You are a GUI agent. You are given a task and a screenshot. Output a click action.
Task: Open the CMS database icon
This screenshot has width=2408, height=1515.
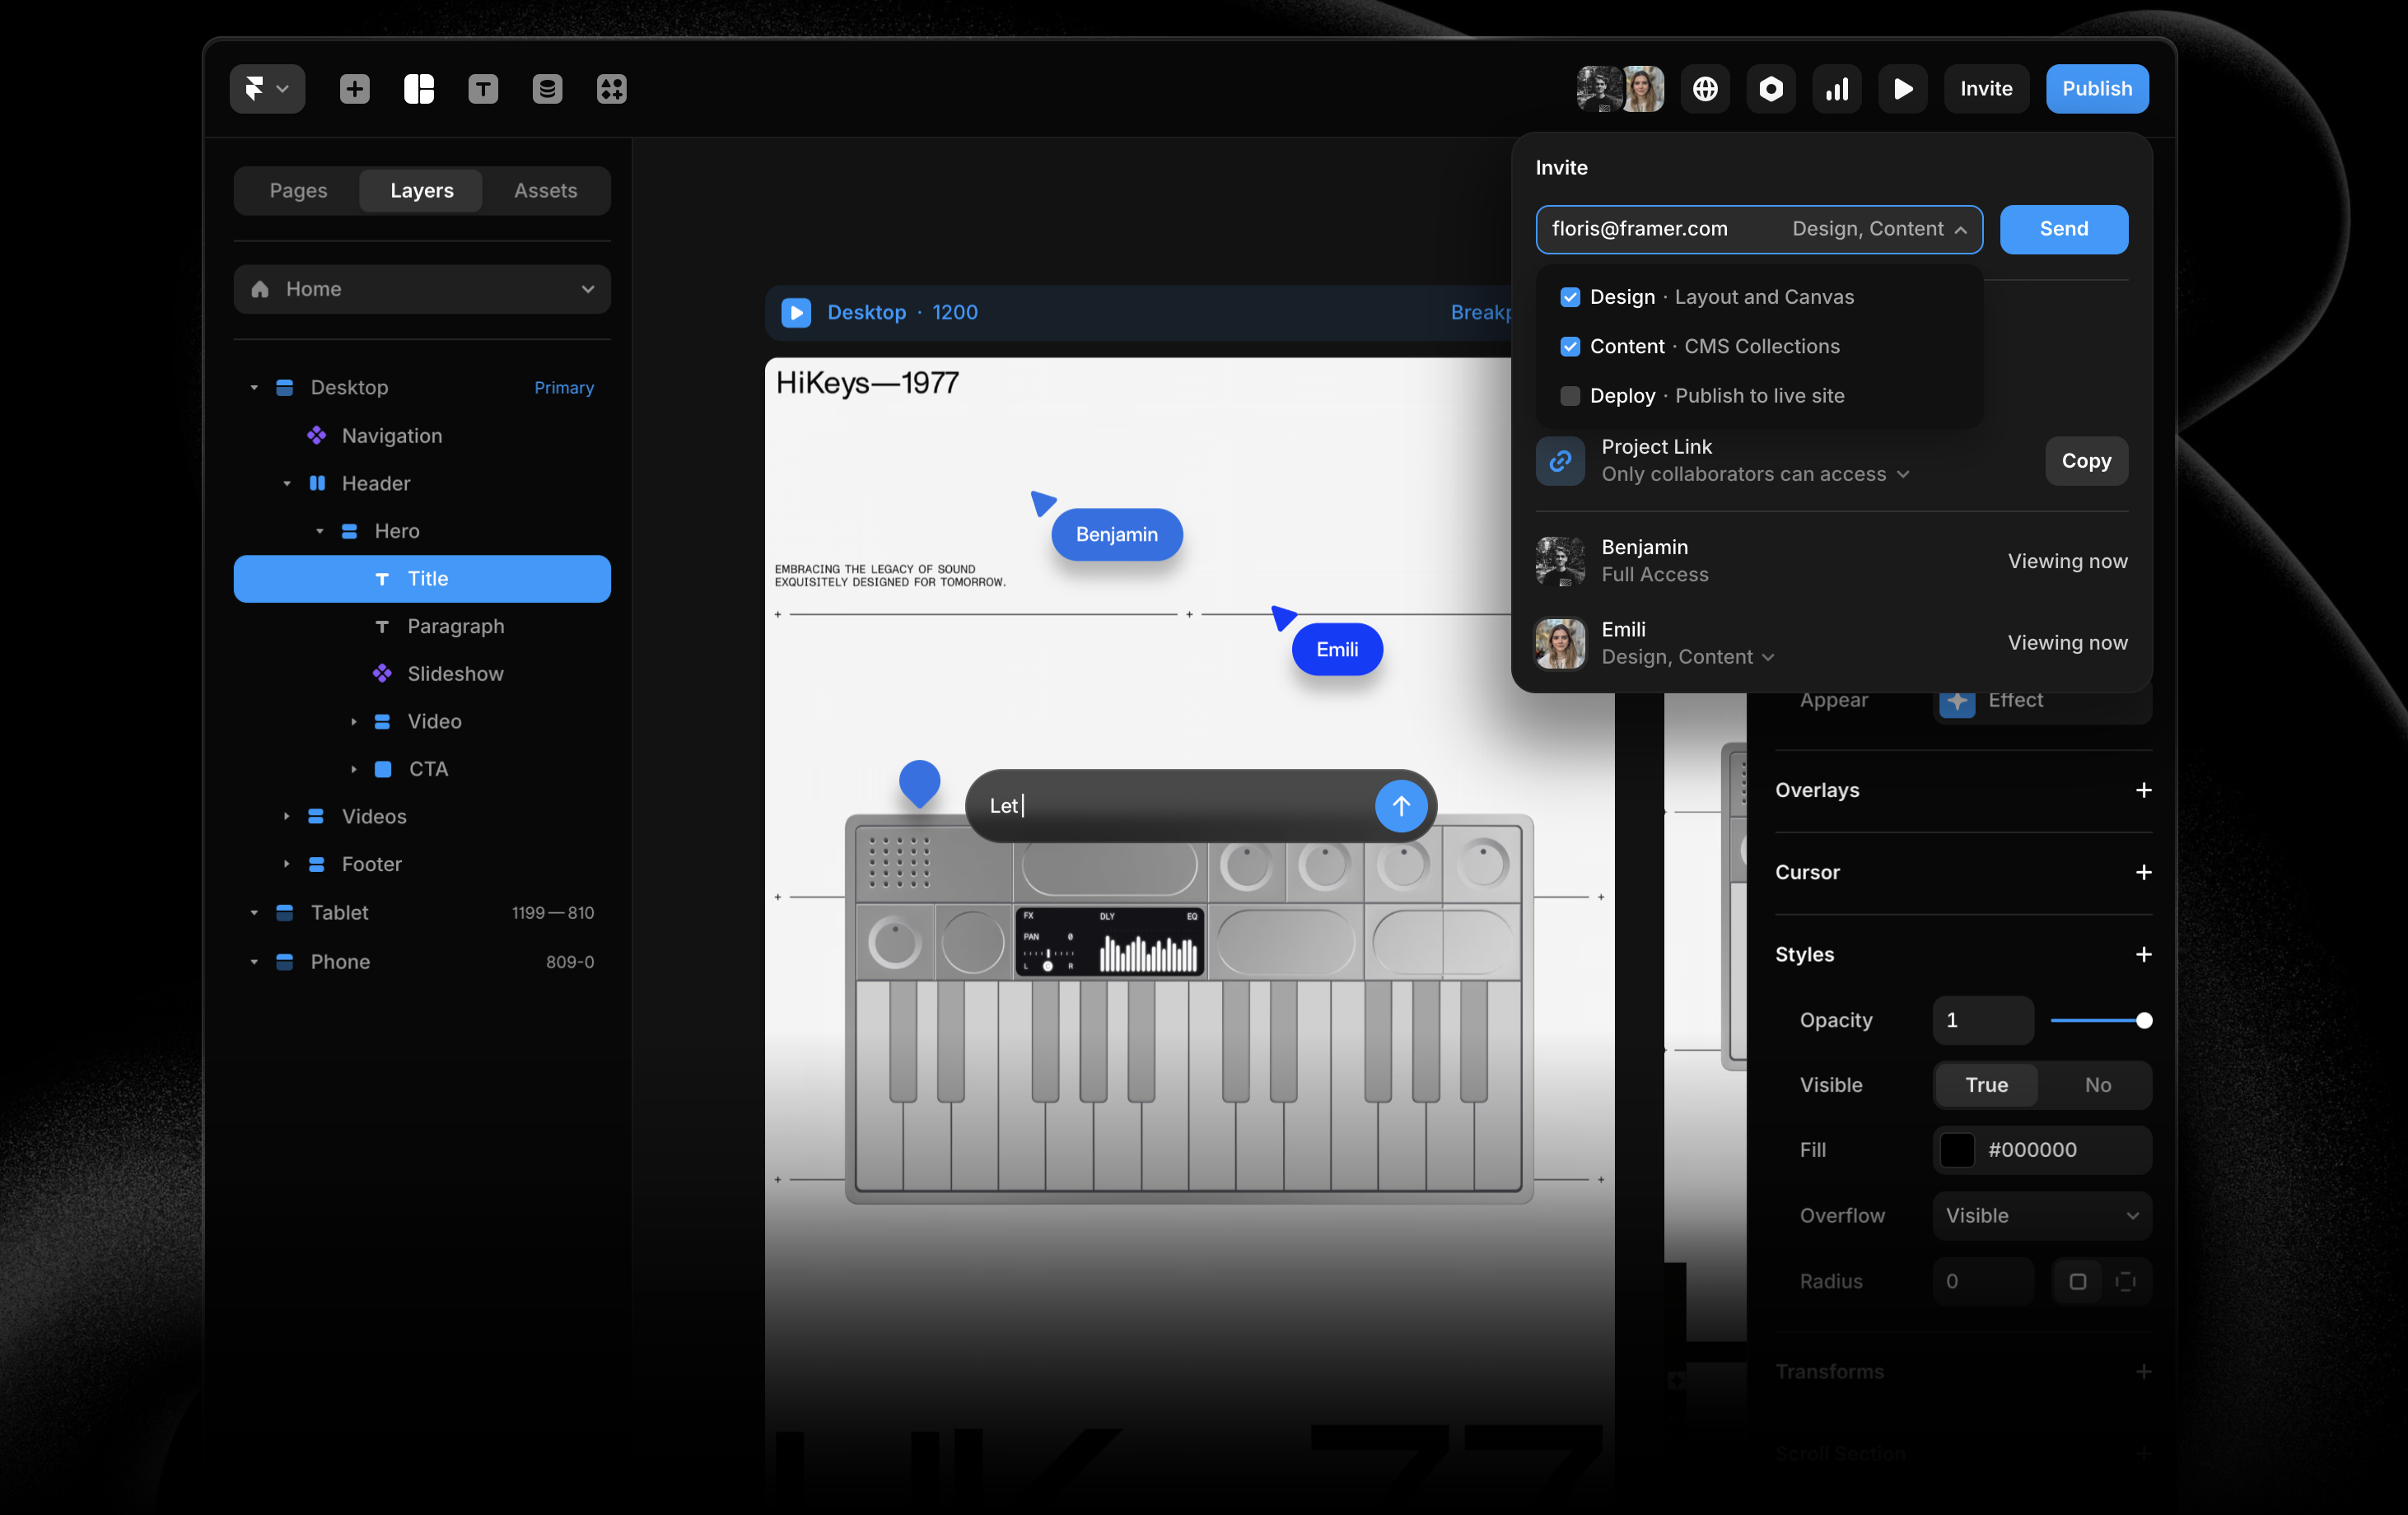coord(547,89)
